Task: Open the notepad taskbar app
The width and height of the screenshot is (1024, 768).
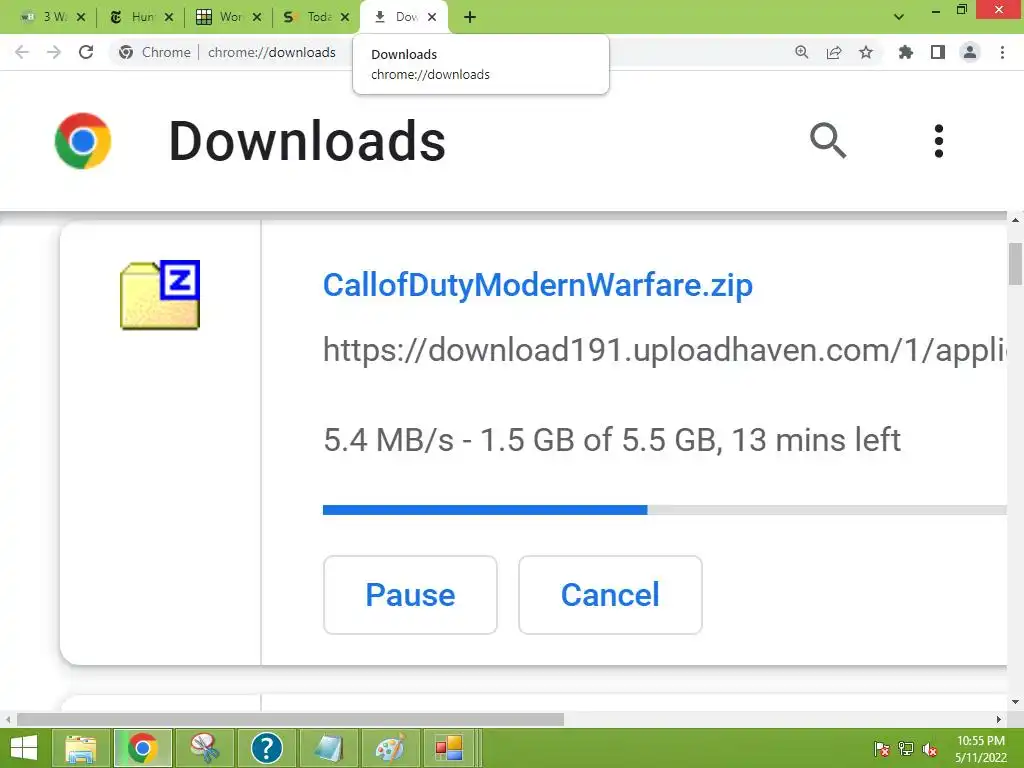Action: 328,748
